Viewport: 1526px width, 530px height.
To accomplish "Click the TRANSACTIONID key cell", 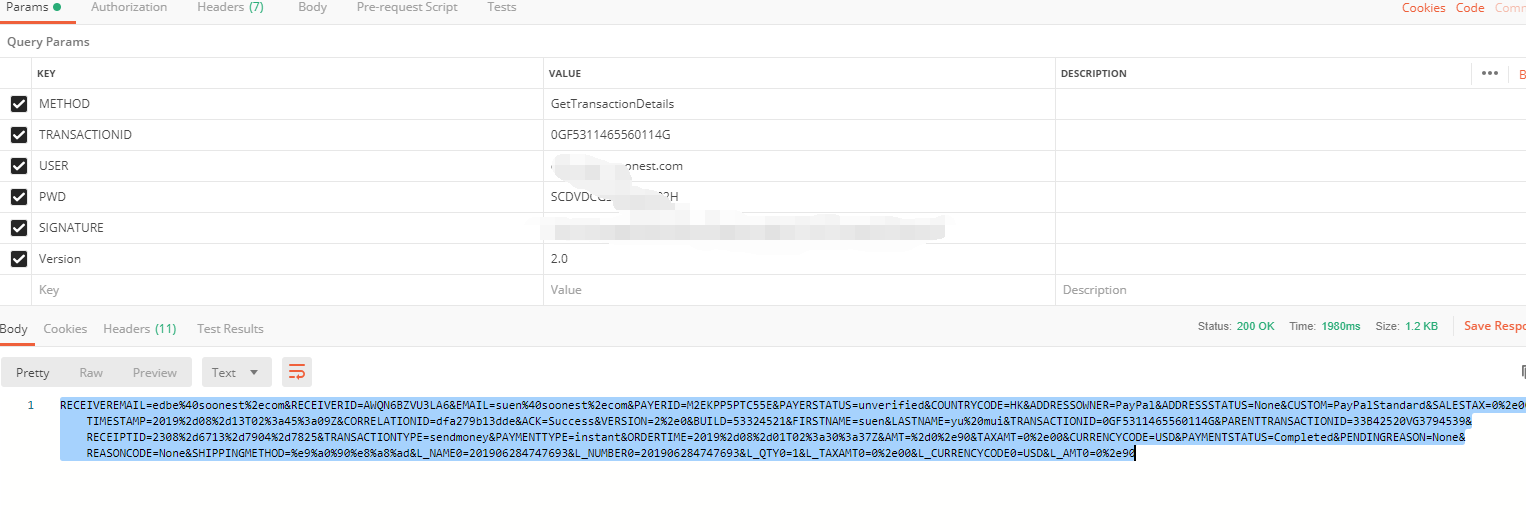I will tap(288, 135).
